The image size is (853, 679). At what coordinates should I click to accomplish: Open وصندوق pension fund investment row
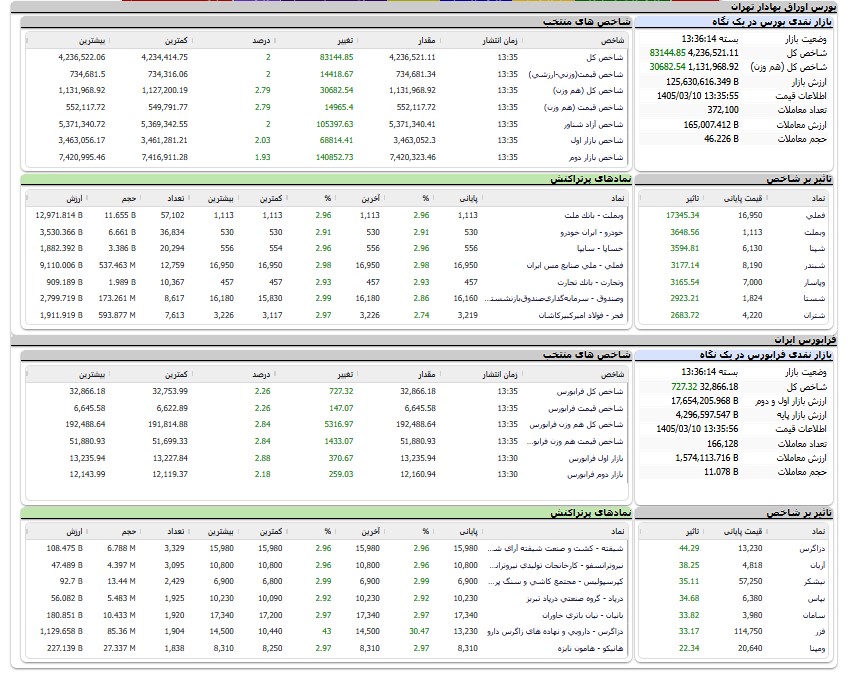tap(554, 299)
